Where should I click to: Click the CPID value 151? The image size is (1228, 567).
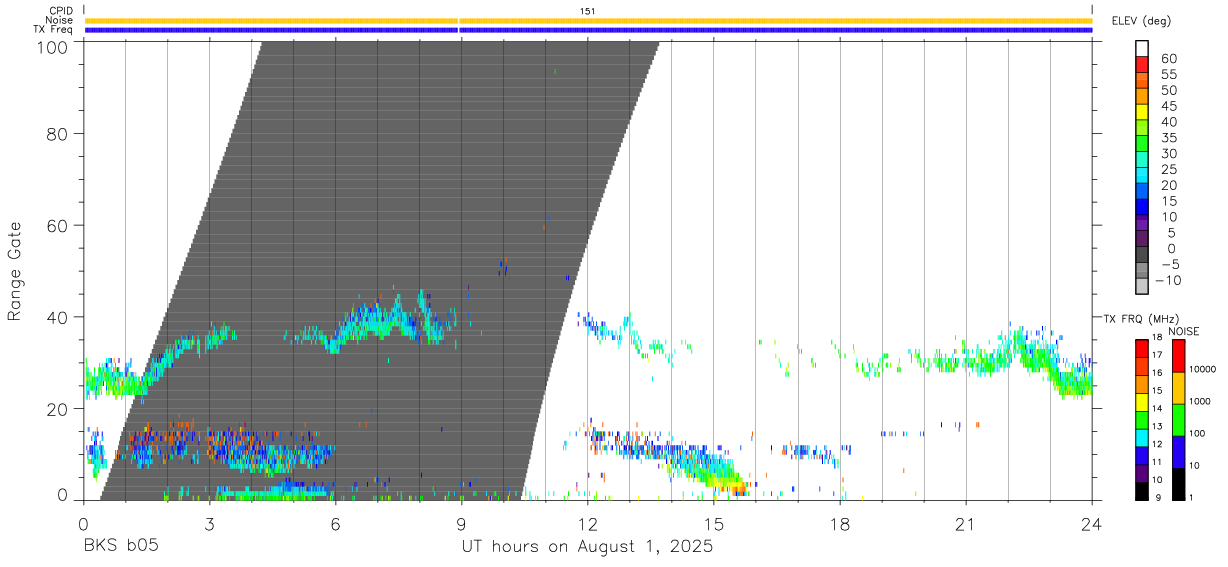[587, 11]
